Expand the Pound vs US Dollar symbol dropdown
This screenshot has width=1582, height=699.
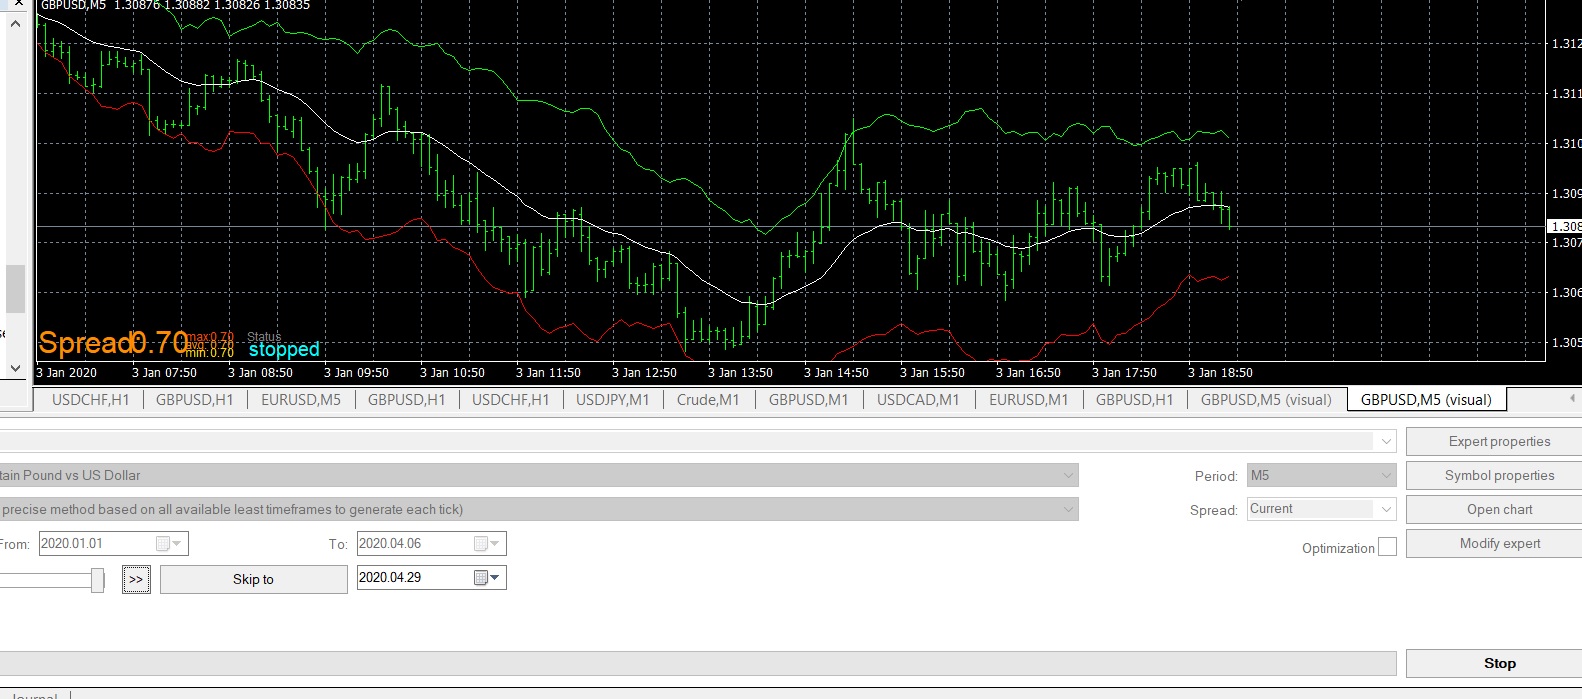1068,475
